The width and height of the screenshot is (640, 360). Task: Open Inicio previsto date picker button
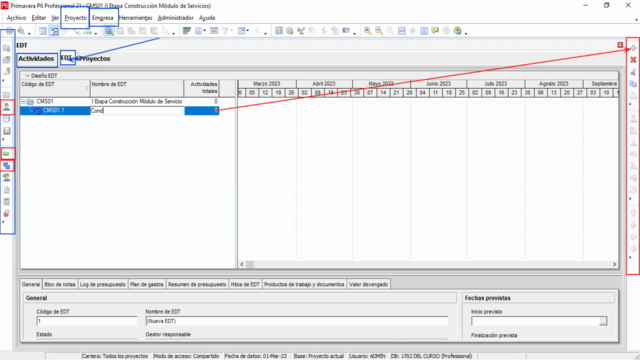pos(603,321)
